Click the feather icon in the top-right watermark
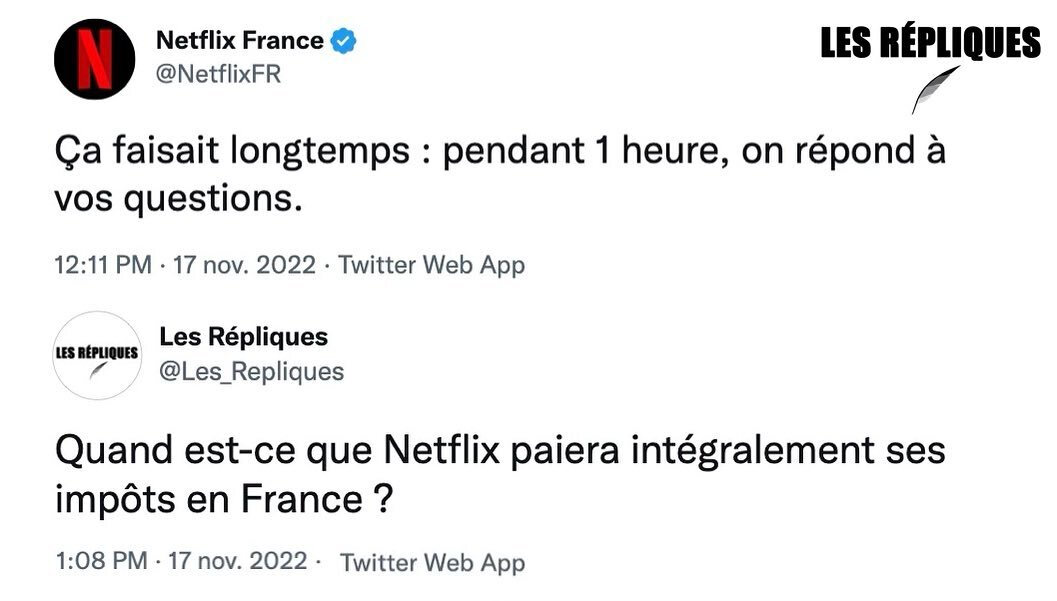 point(935,89)
